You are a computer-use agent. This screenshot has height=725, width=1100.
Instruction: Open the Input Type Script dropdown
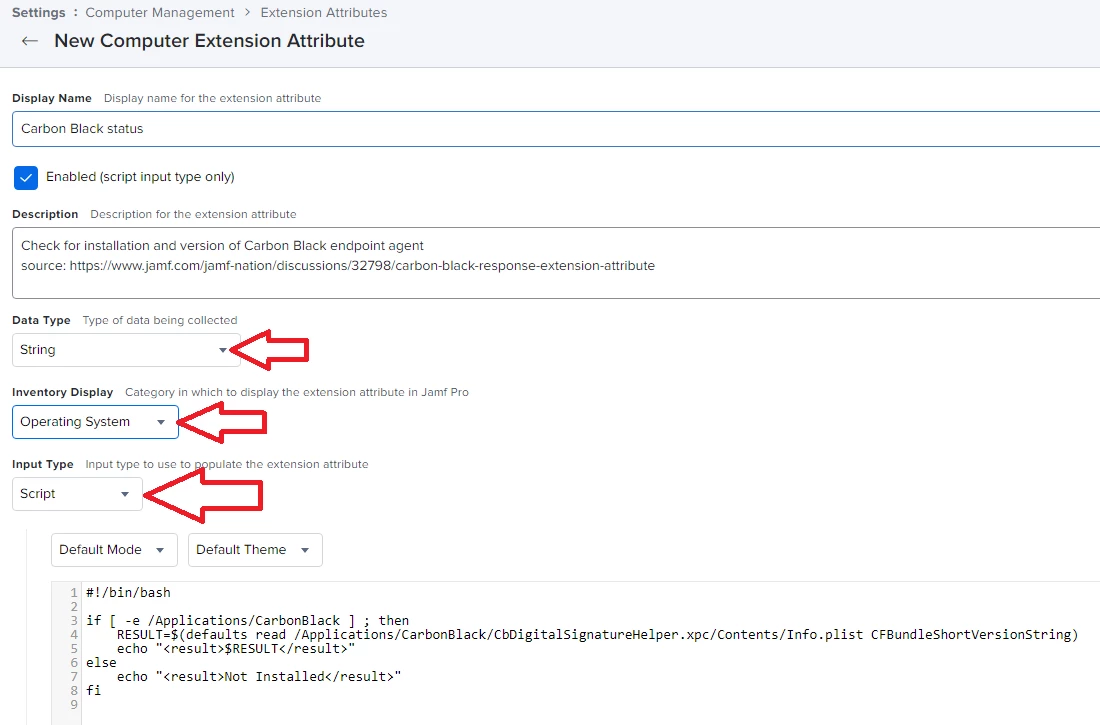(77, 493)
